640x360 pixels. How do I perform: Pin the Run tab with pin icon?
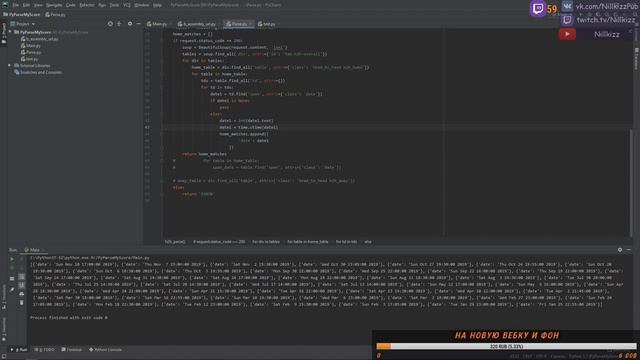12,289
